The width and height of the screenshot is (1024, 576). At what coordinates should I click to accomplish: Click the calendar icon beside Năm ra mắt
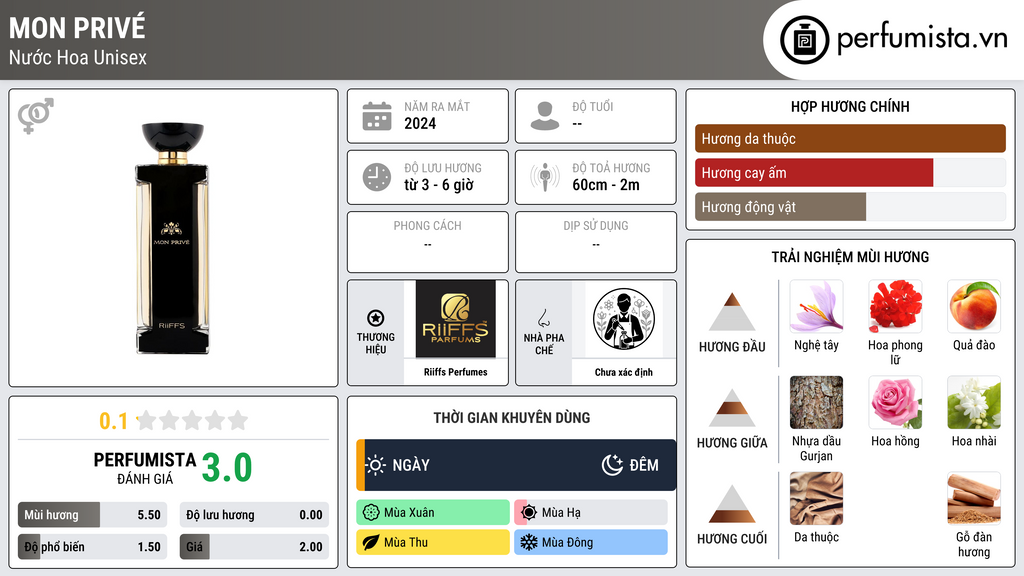[x=377, y=116]
